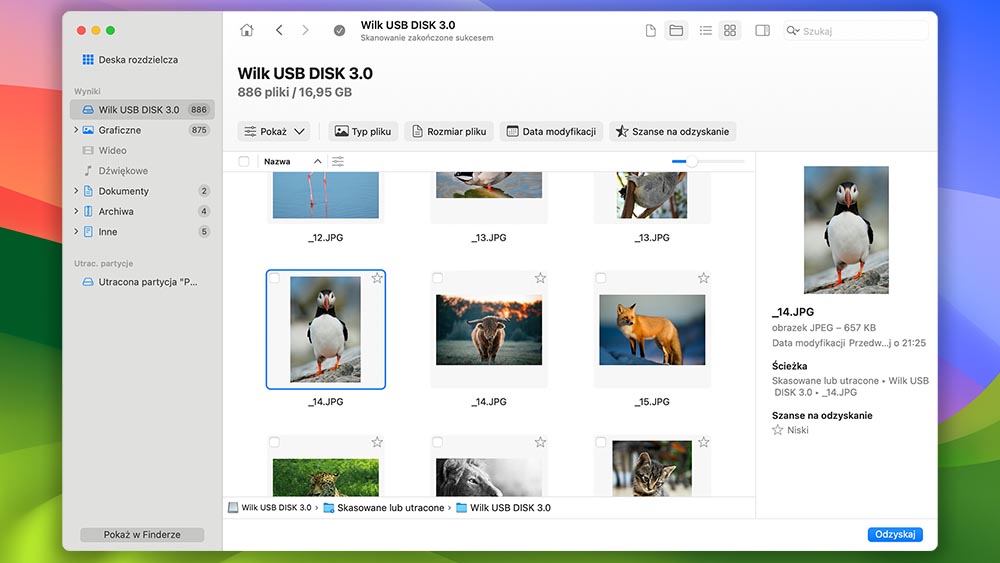Toggle Nazwa sort order arrow
1000x563 pixels.
(x=317, y=161)
